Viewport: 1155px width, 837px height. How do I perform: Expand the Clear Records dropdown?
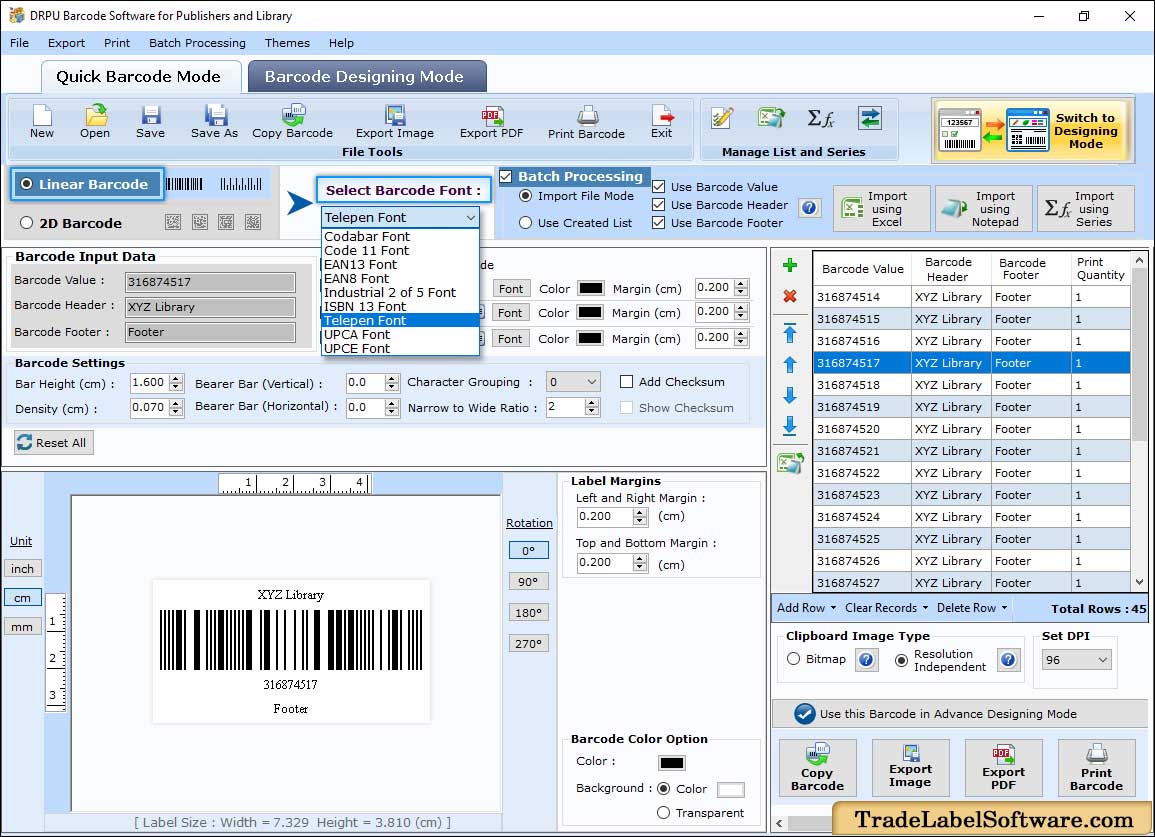924,609
